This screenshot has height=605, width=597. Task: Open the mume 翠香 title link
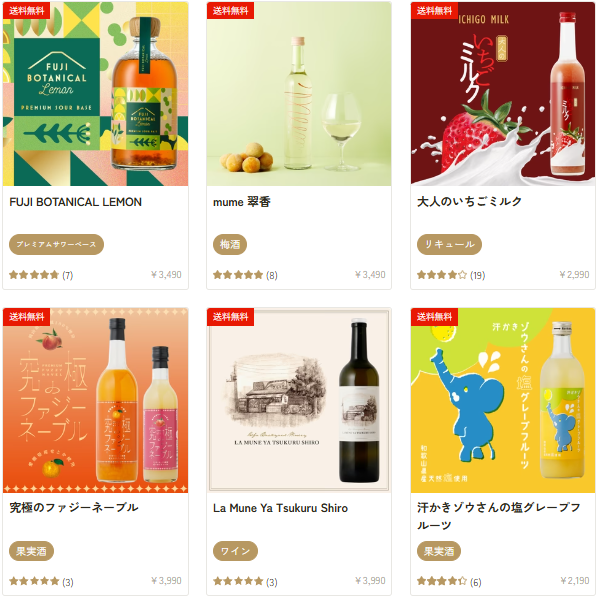[242, 202]
